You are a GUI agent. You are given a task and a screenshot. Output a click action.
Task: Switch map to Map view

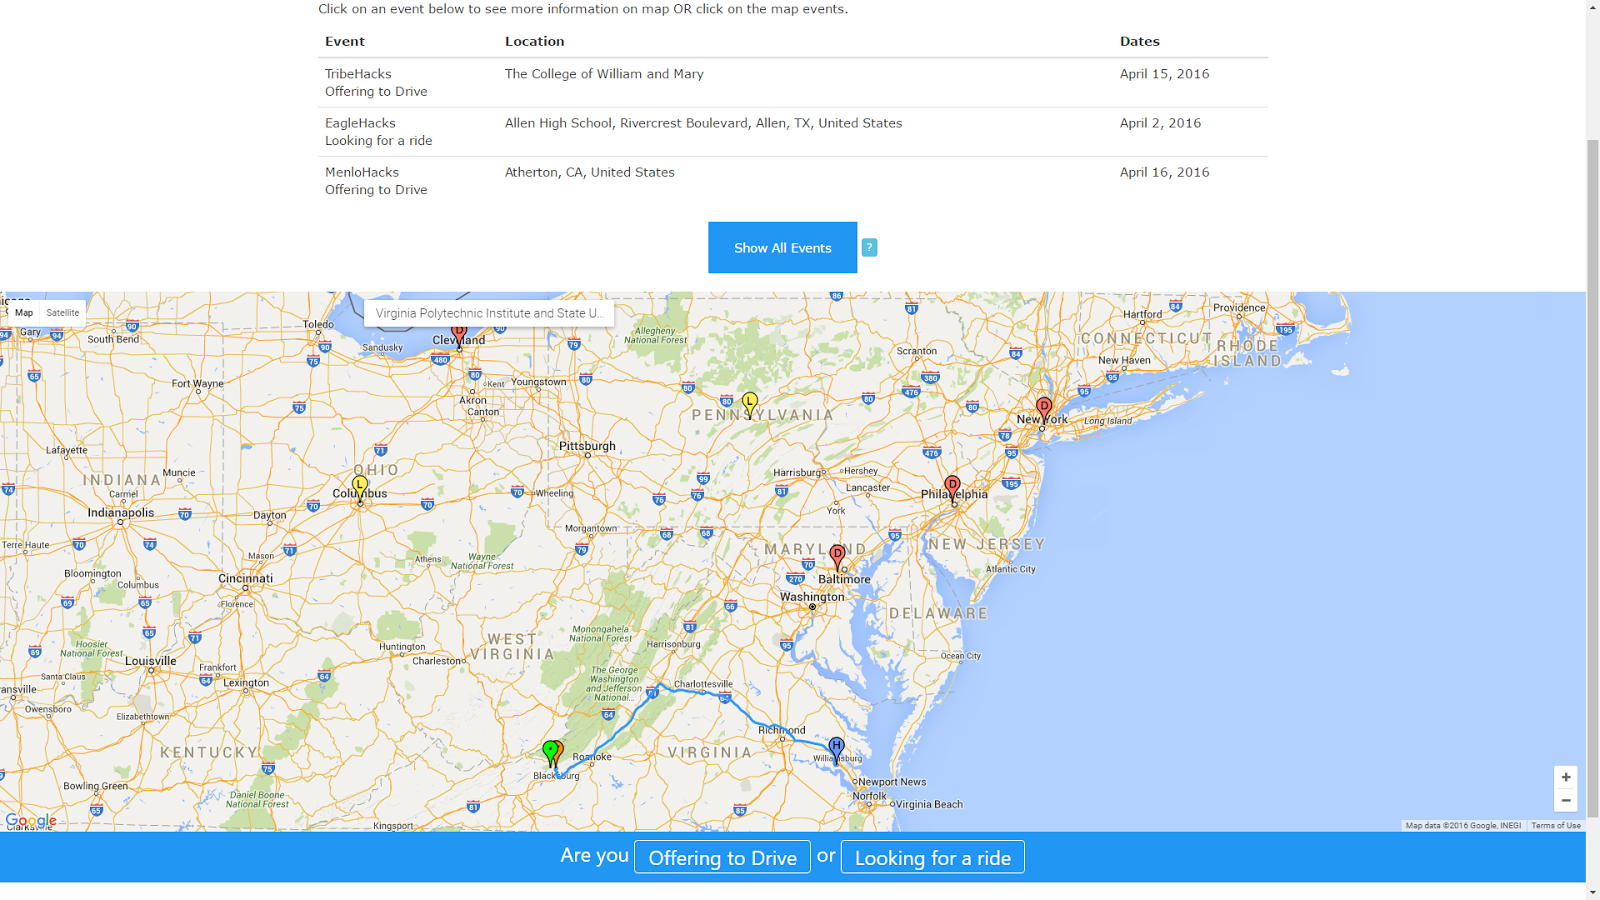point(24,313)
